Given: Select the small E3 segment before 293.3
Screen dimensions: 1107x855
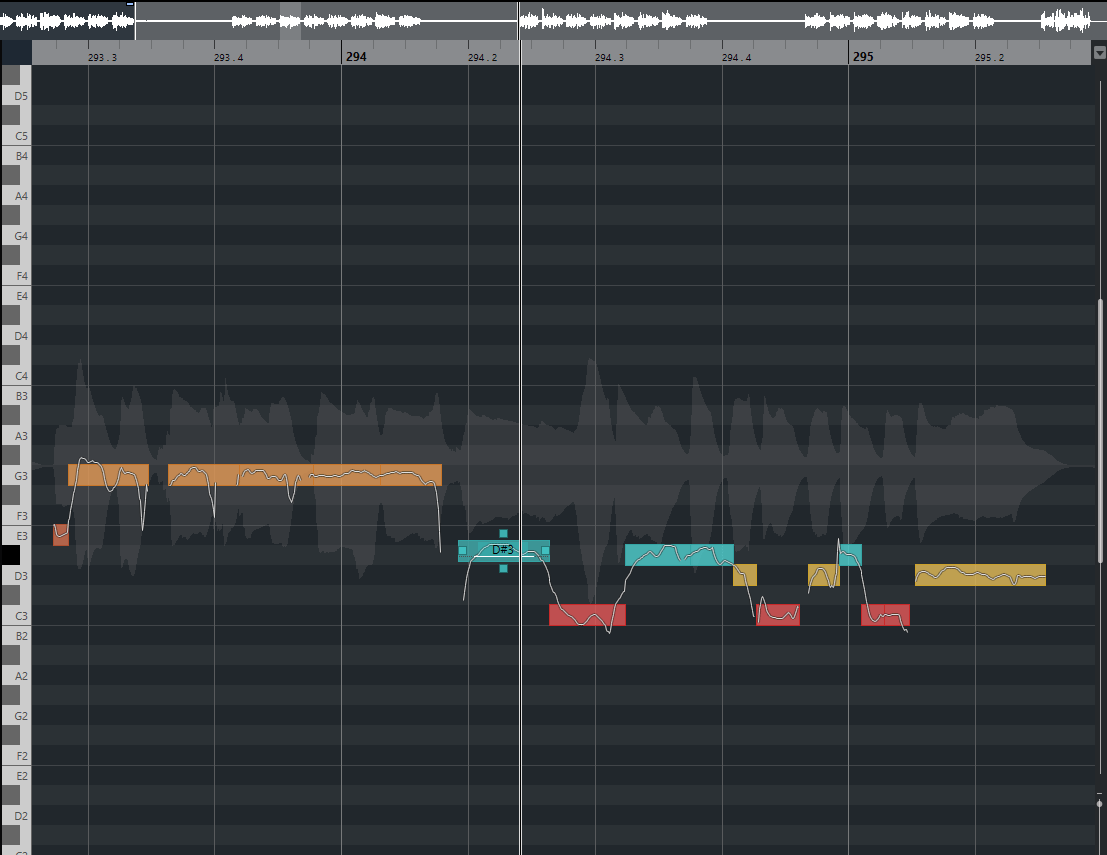Looking at the screenshot, I should pyautogui.click(x=61, y=534).
